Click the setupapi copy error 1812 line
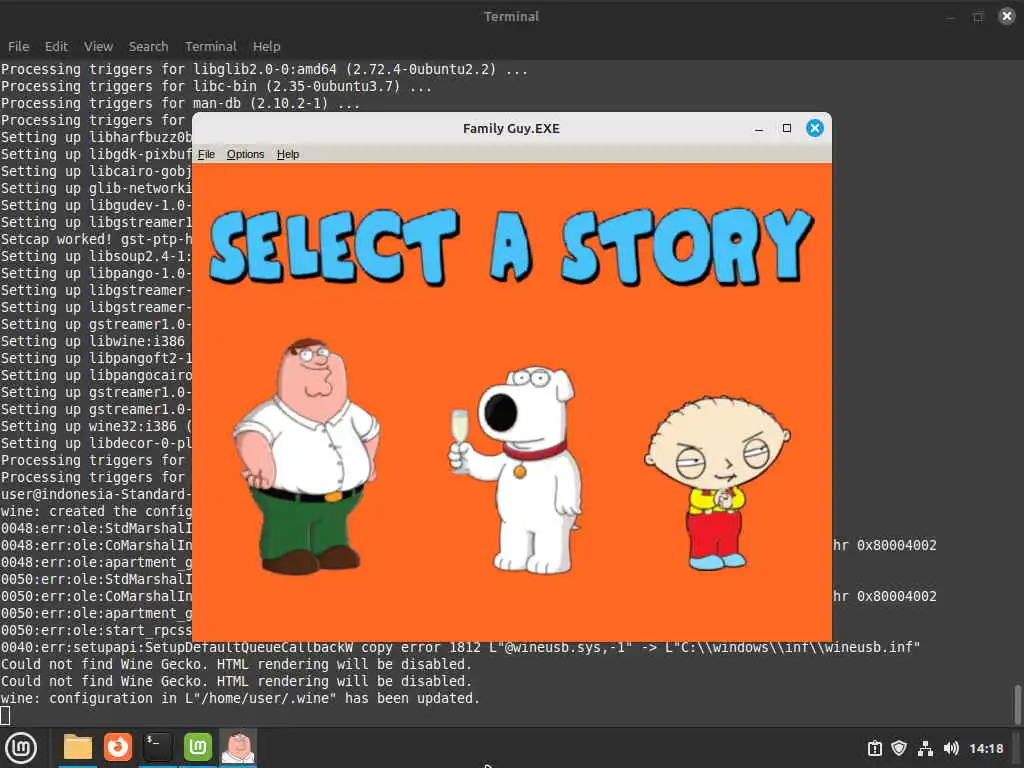Viewport: 1024px width, 768px height. click(460, 647)
